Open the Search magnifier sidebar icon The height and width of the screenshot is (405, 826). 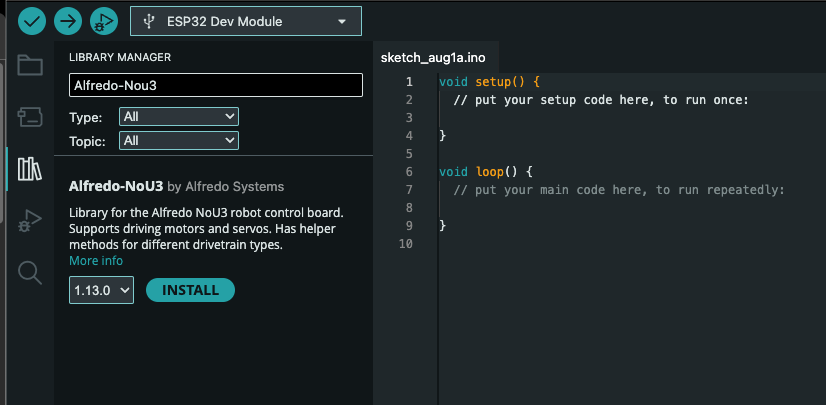point(30,273)
